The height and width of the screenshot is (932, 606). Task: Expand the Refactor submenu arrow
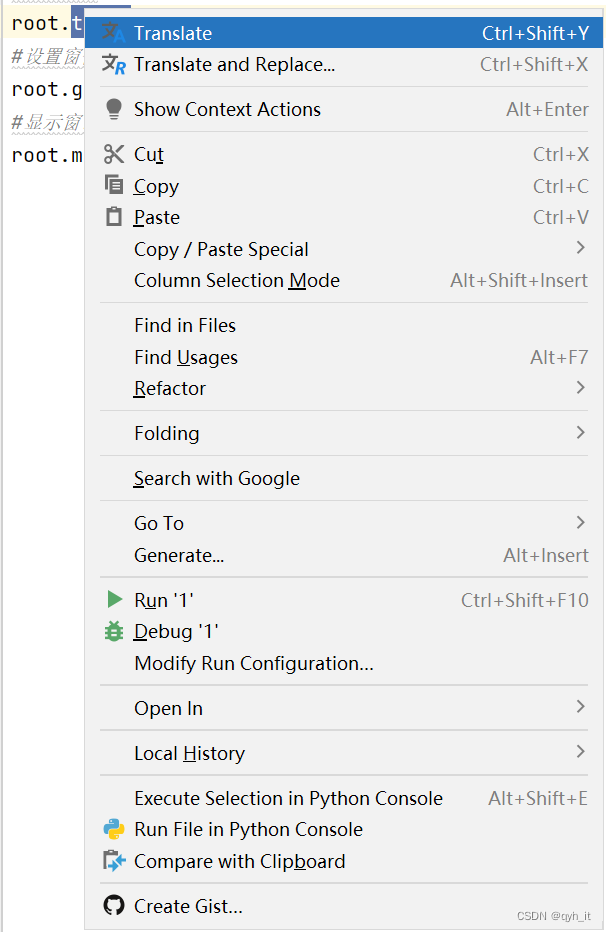pyautogui.click(x=580, y=388)
